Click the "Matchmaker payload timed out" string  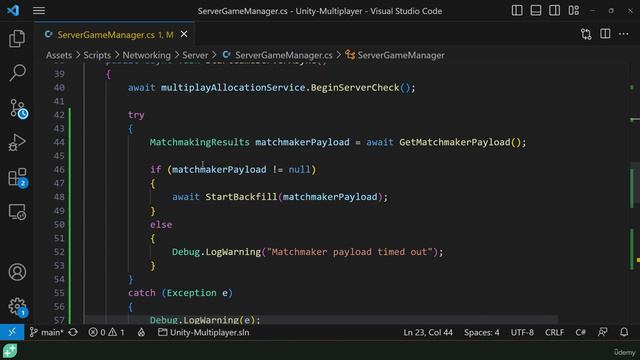point(349,252)
